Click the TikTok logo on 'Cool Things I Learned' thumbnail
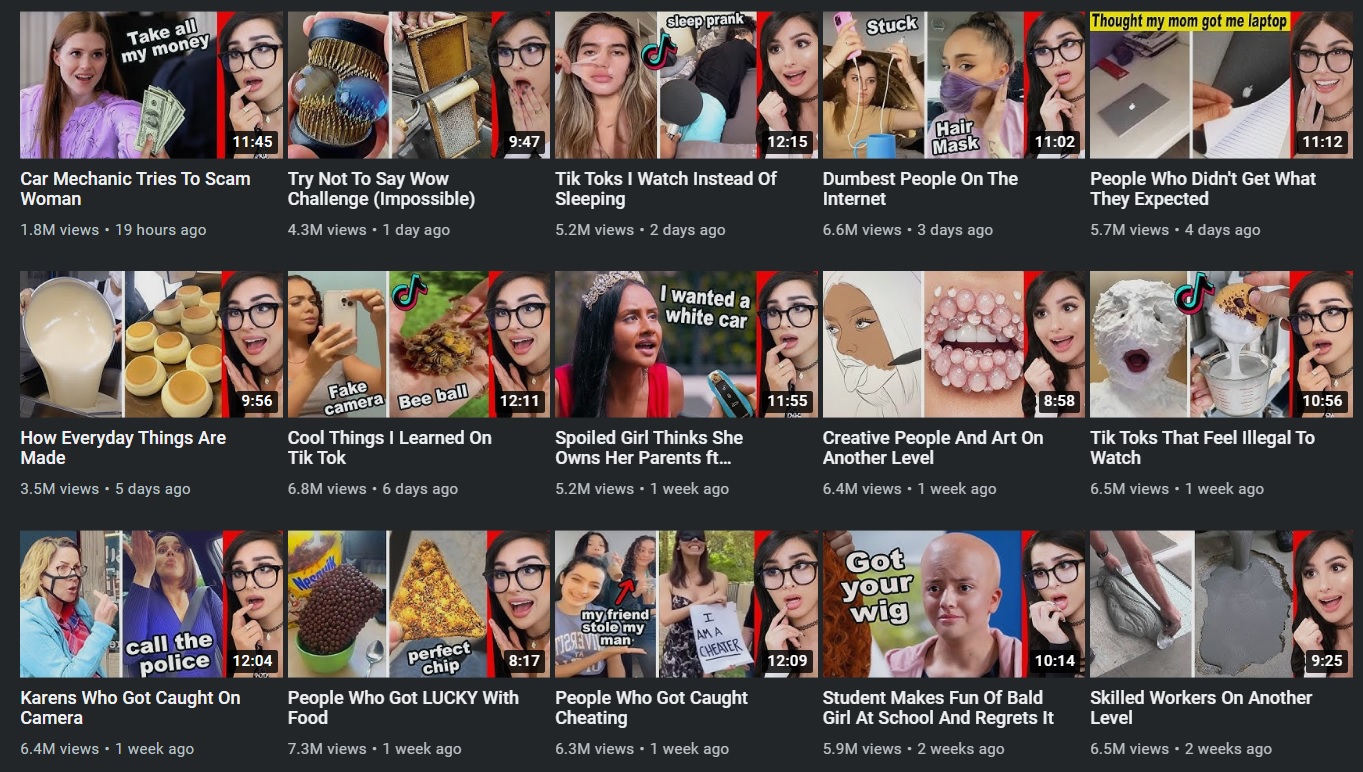 (x=409, y=292)
